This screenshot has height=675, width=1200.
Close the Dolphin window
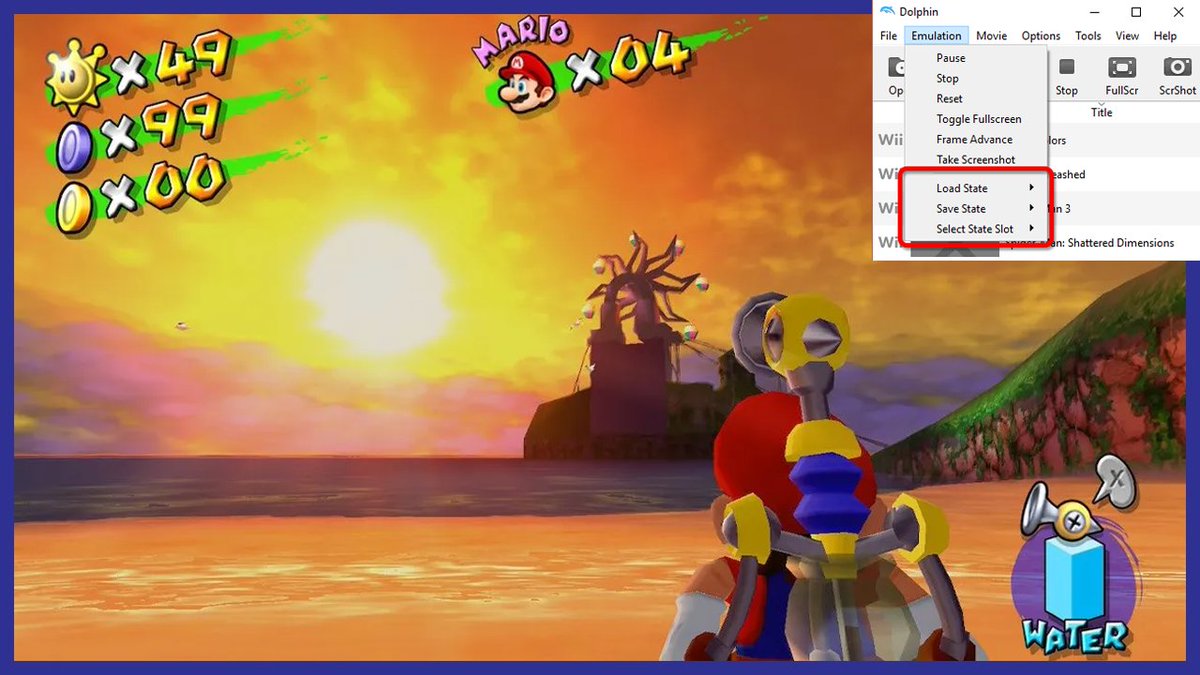(x=1178, y=12)
